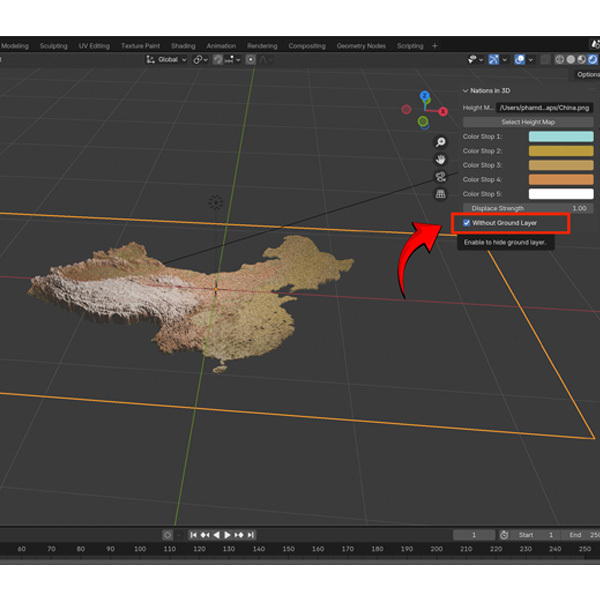Toggle the show overlays button

click(520, 60)
